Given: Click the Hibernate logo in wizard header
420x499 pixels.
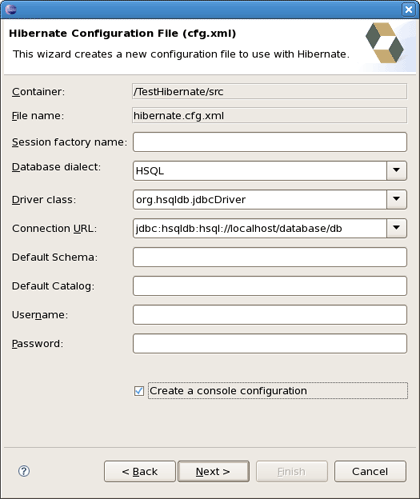Looking at the screenshot, I should click(384, 43).
